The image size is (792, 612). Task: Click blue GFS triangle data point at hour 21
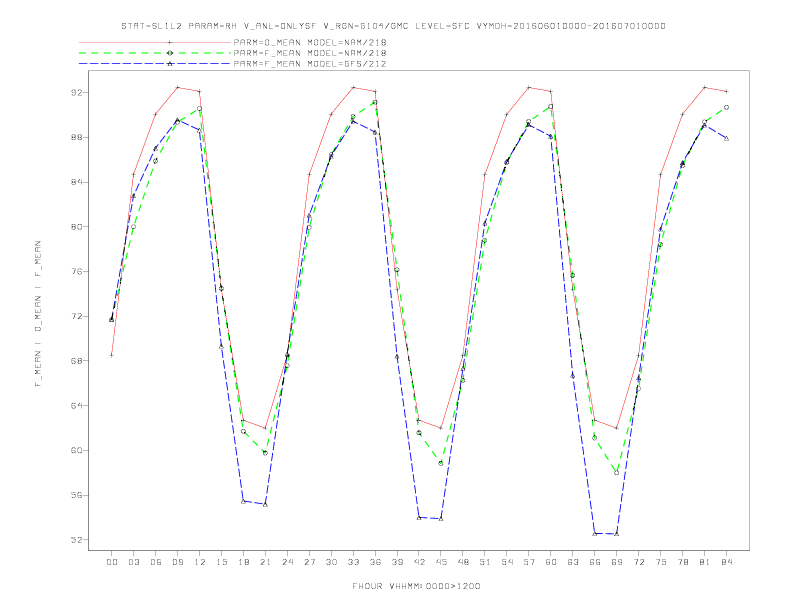pos(265,504)
